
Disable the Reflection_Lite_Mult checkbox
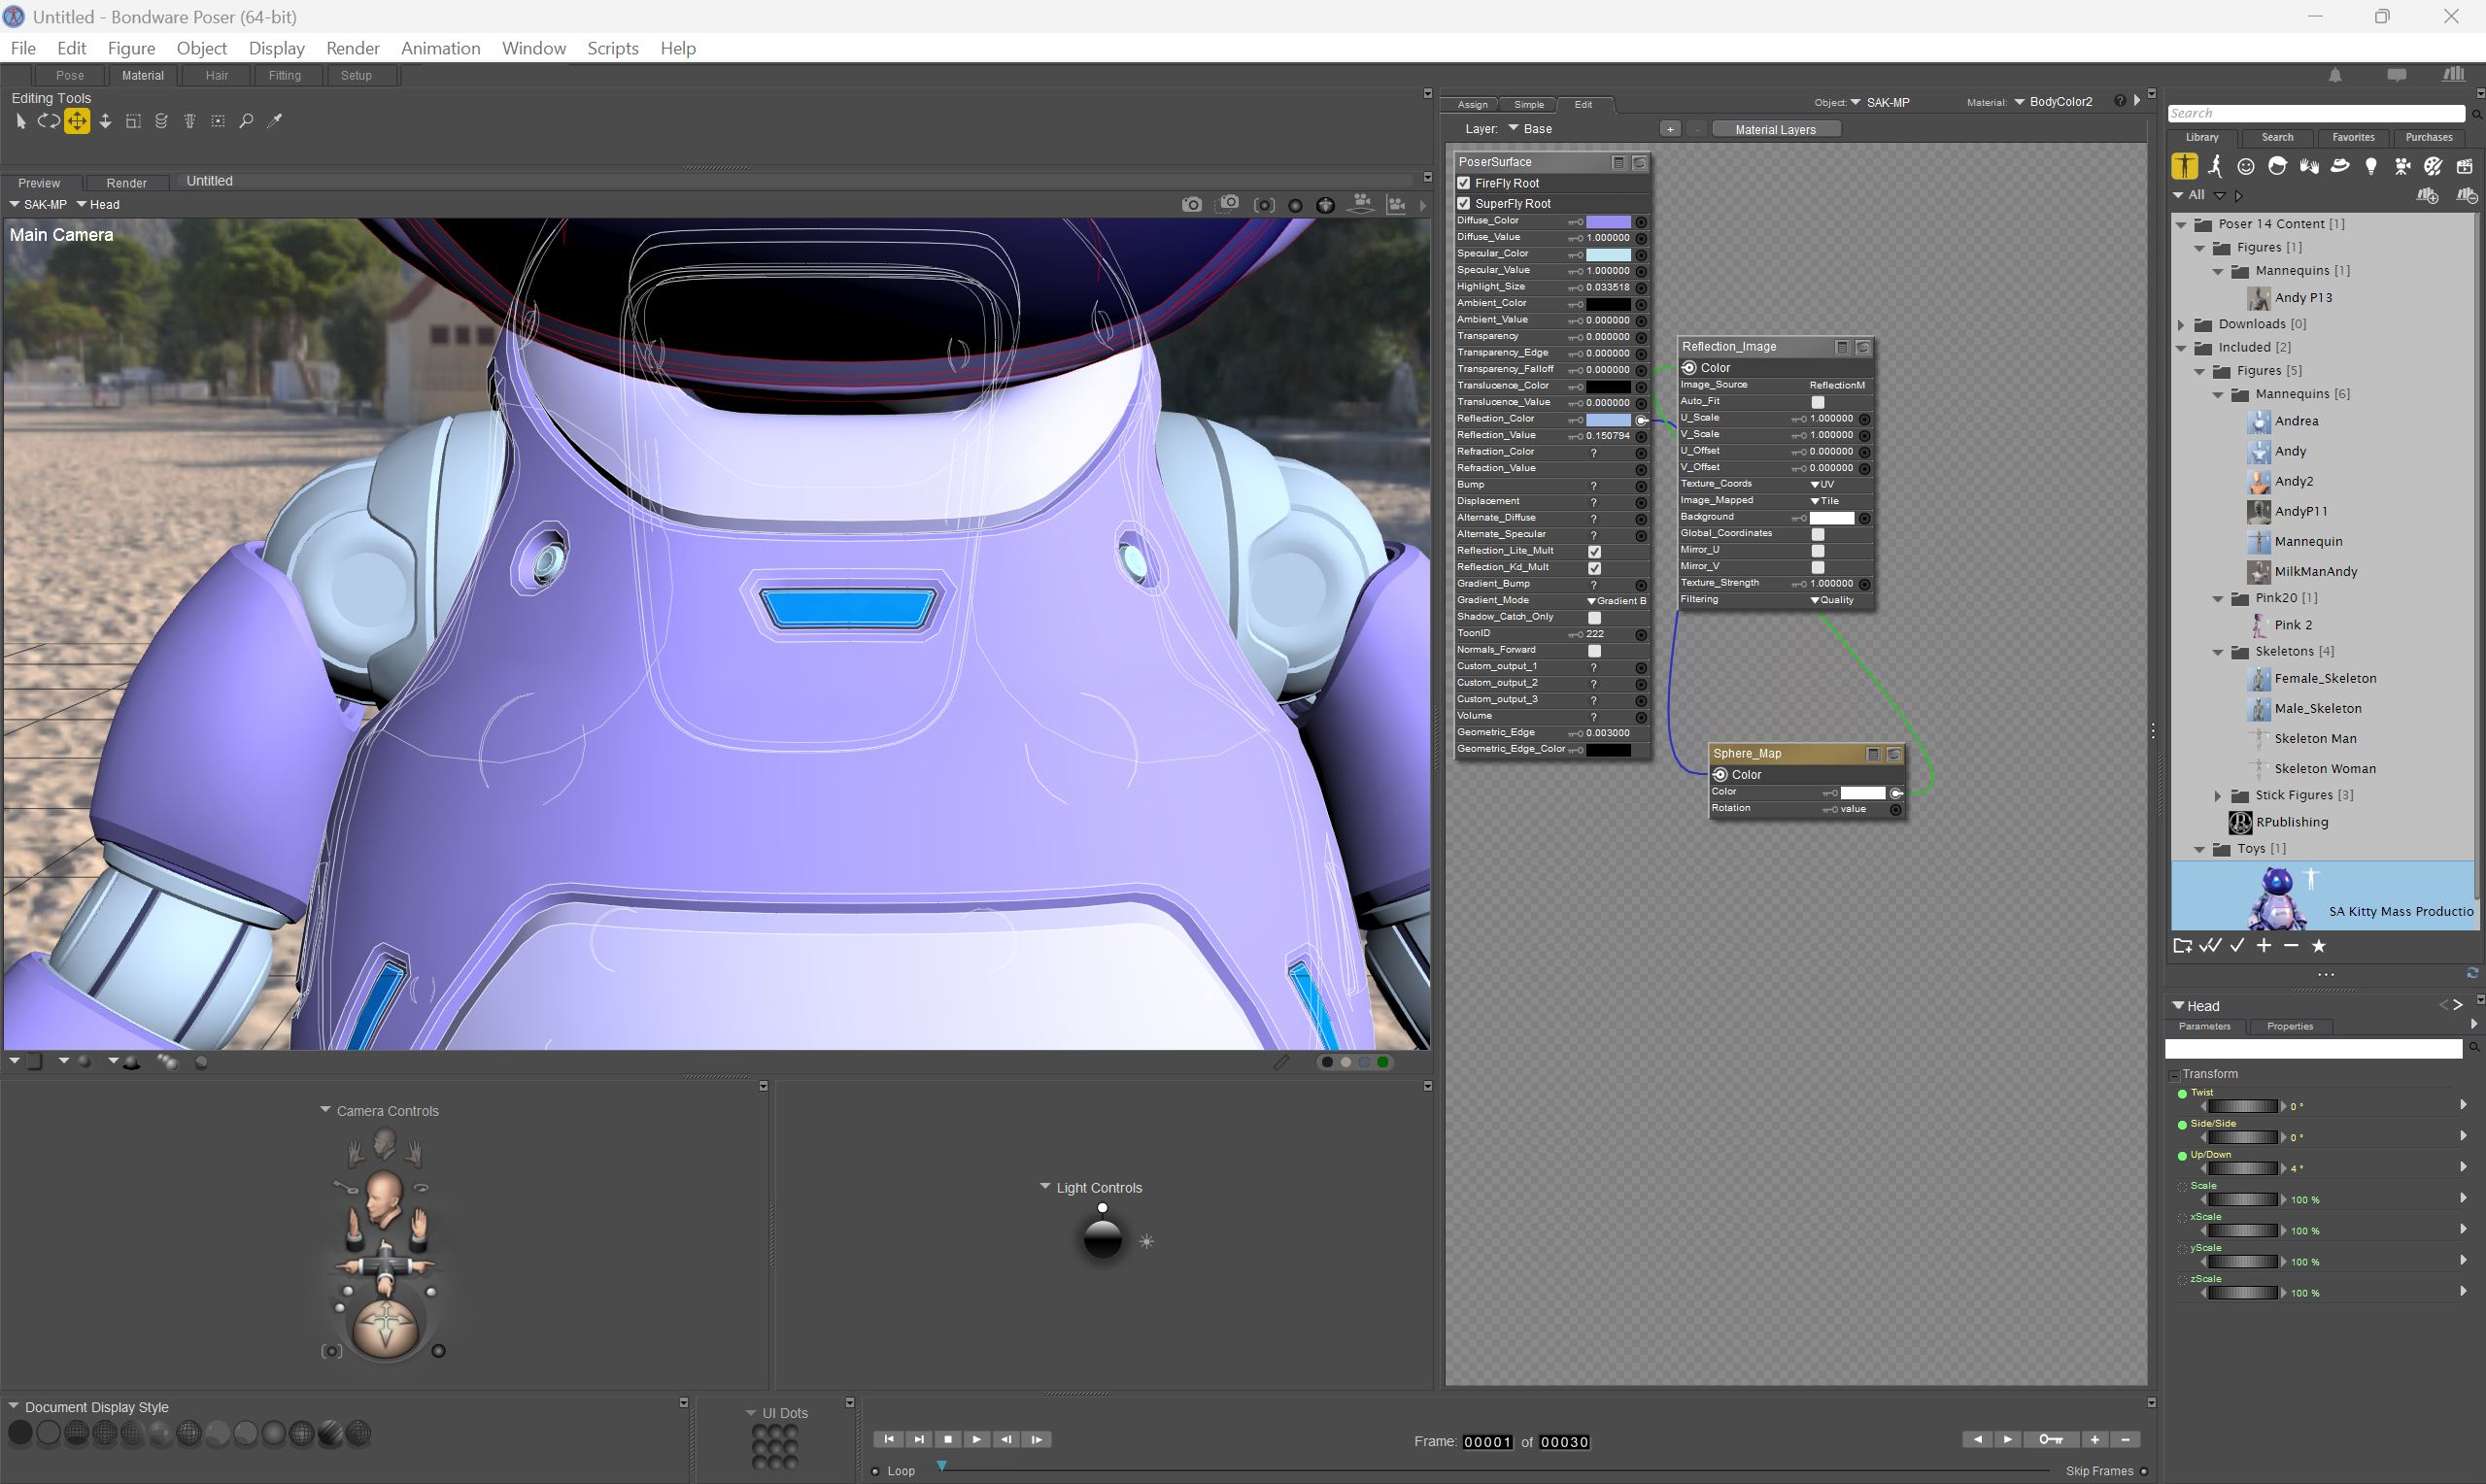click(x=1595, y=551)
